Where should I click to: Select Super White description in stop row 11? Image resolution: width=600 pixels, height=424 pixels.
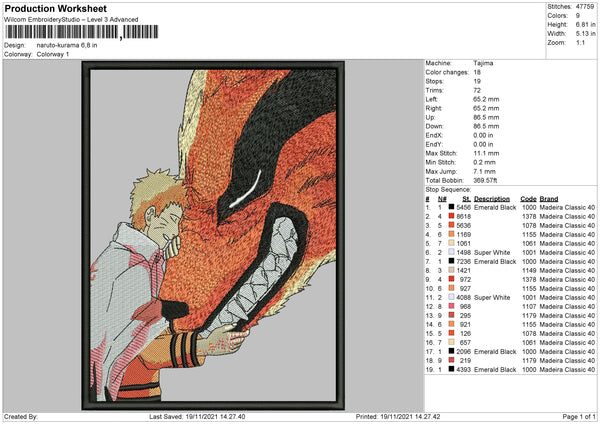click(492, 297)
